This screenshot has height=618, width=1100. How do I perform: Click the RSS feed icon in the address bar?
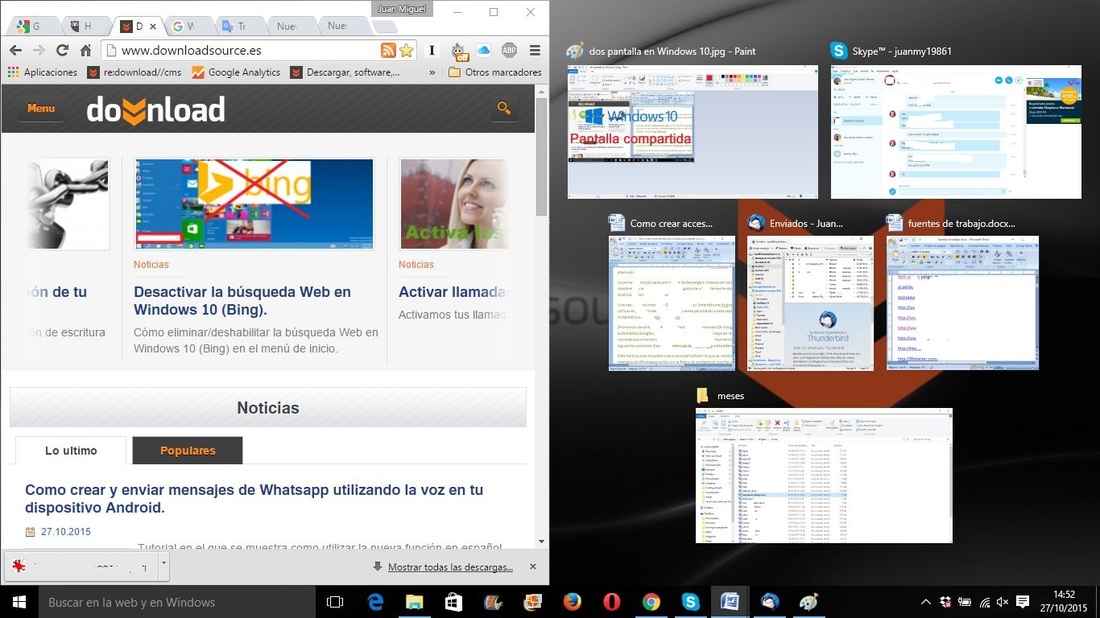[388, 50]
